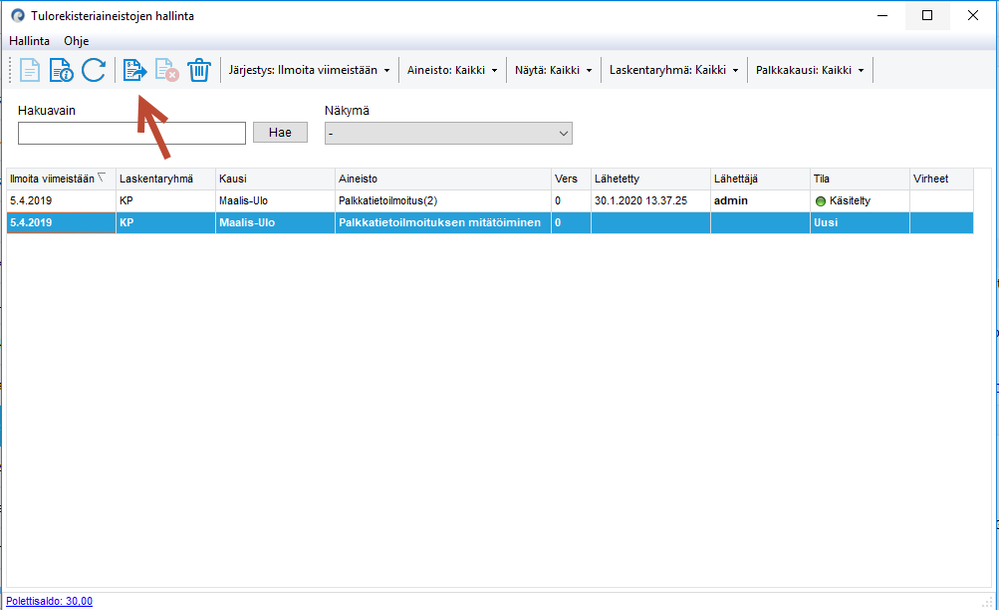Expand the Järjestys sort order dropdown
The image size is (999, 610).
[x=309, y=70]
